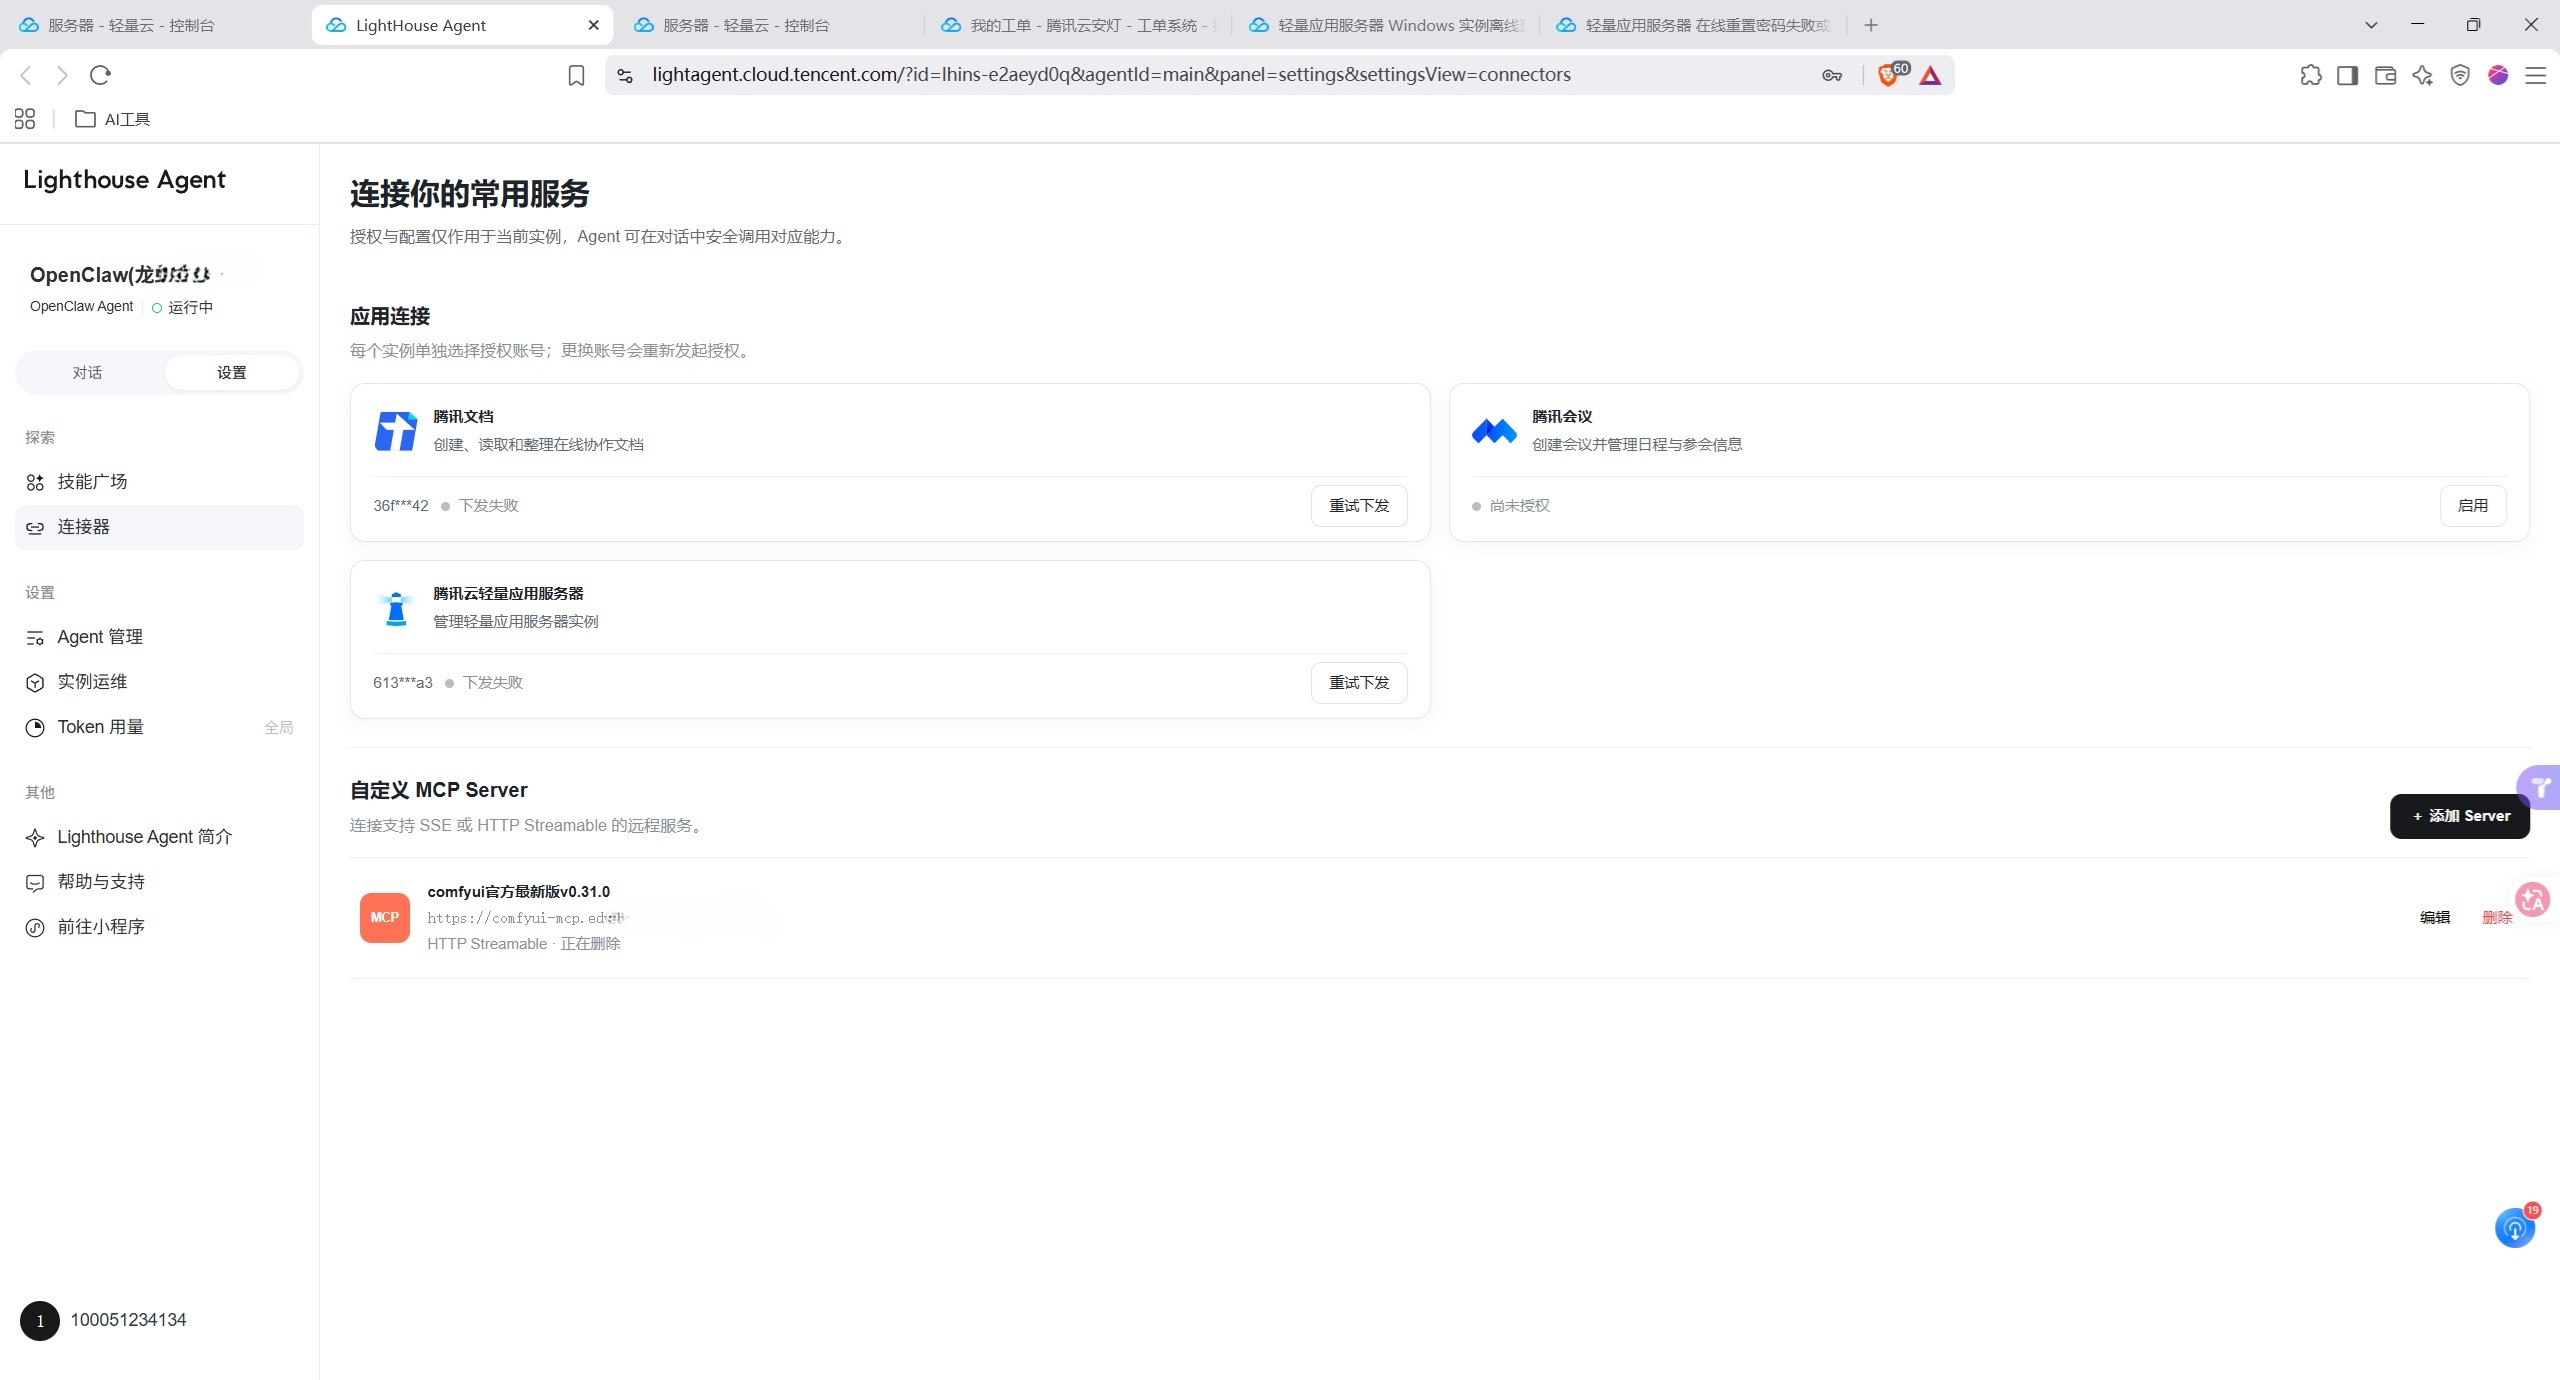Viewport: 2560px width, 1380px height.
Task: Open the browser apps grid icon
Action: (25, 119)
